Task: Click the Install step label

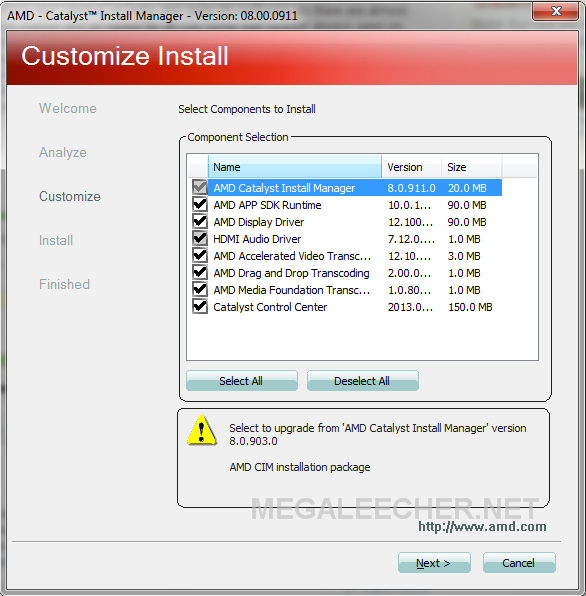Action: pos(56,241)
